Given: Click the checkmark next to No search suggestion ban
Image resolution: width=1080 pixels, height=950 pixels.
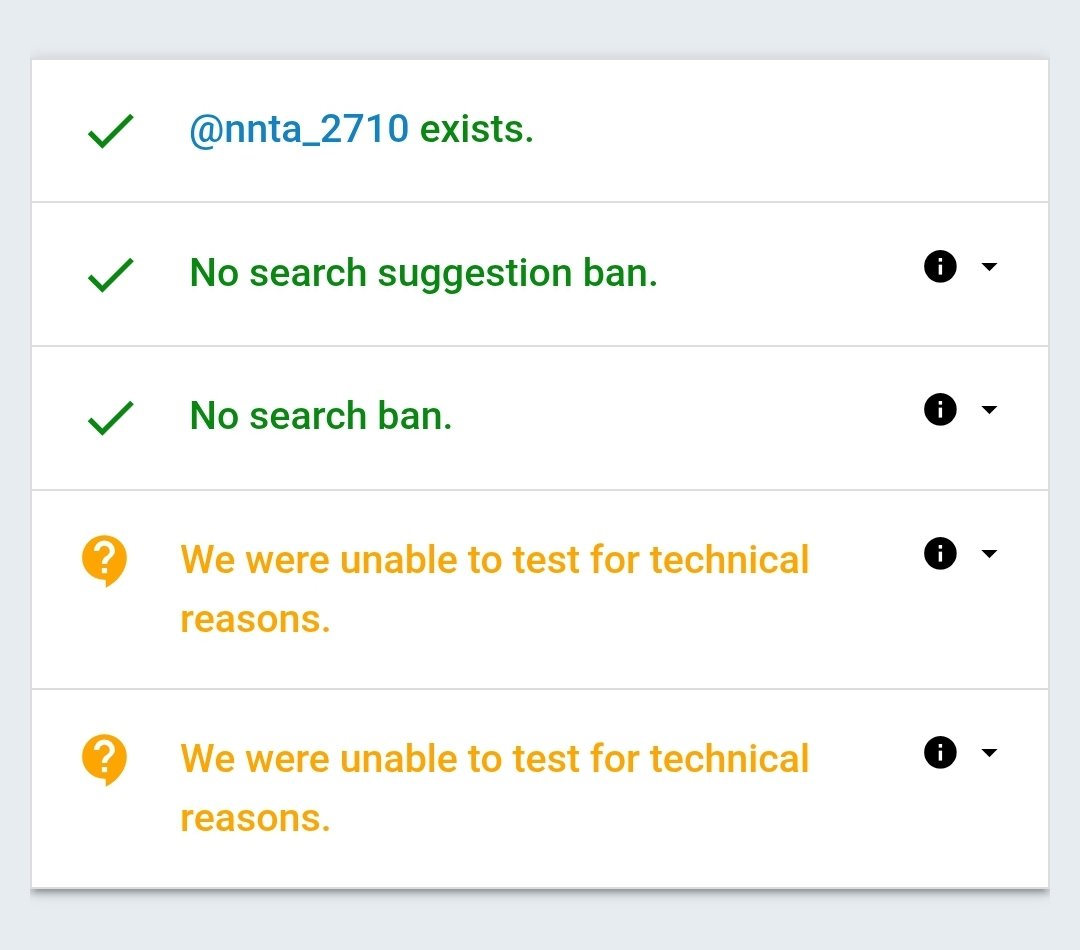Looking at the screenshot, I should click(x=111, y=274).
